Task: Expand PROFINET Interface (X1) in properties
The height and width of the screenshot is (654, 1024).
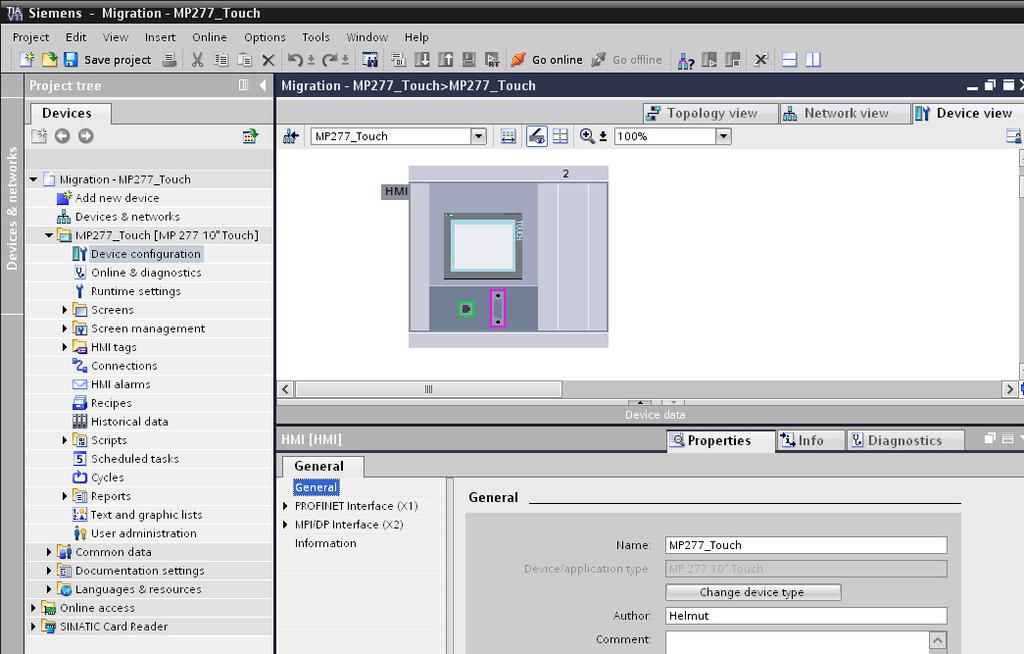Action: (285, 506)
